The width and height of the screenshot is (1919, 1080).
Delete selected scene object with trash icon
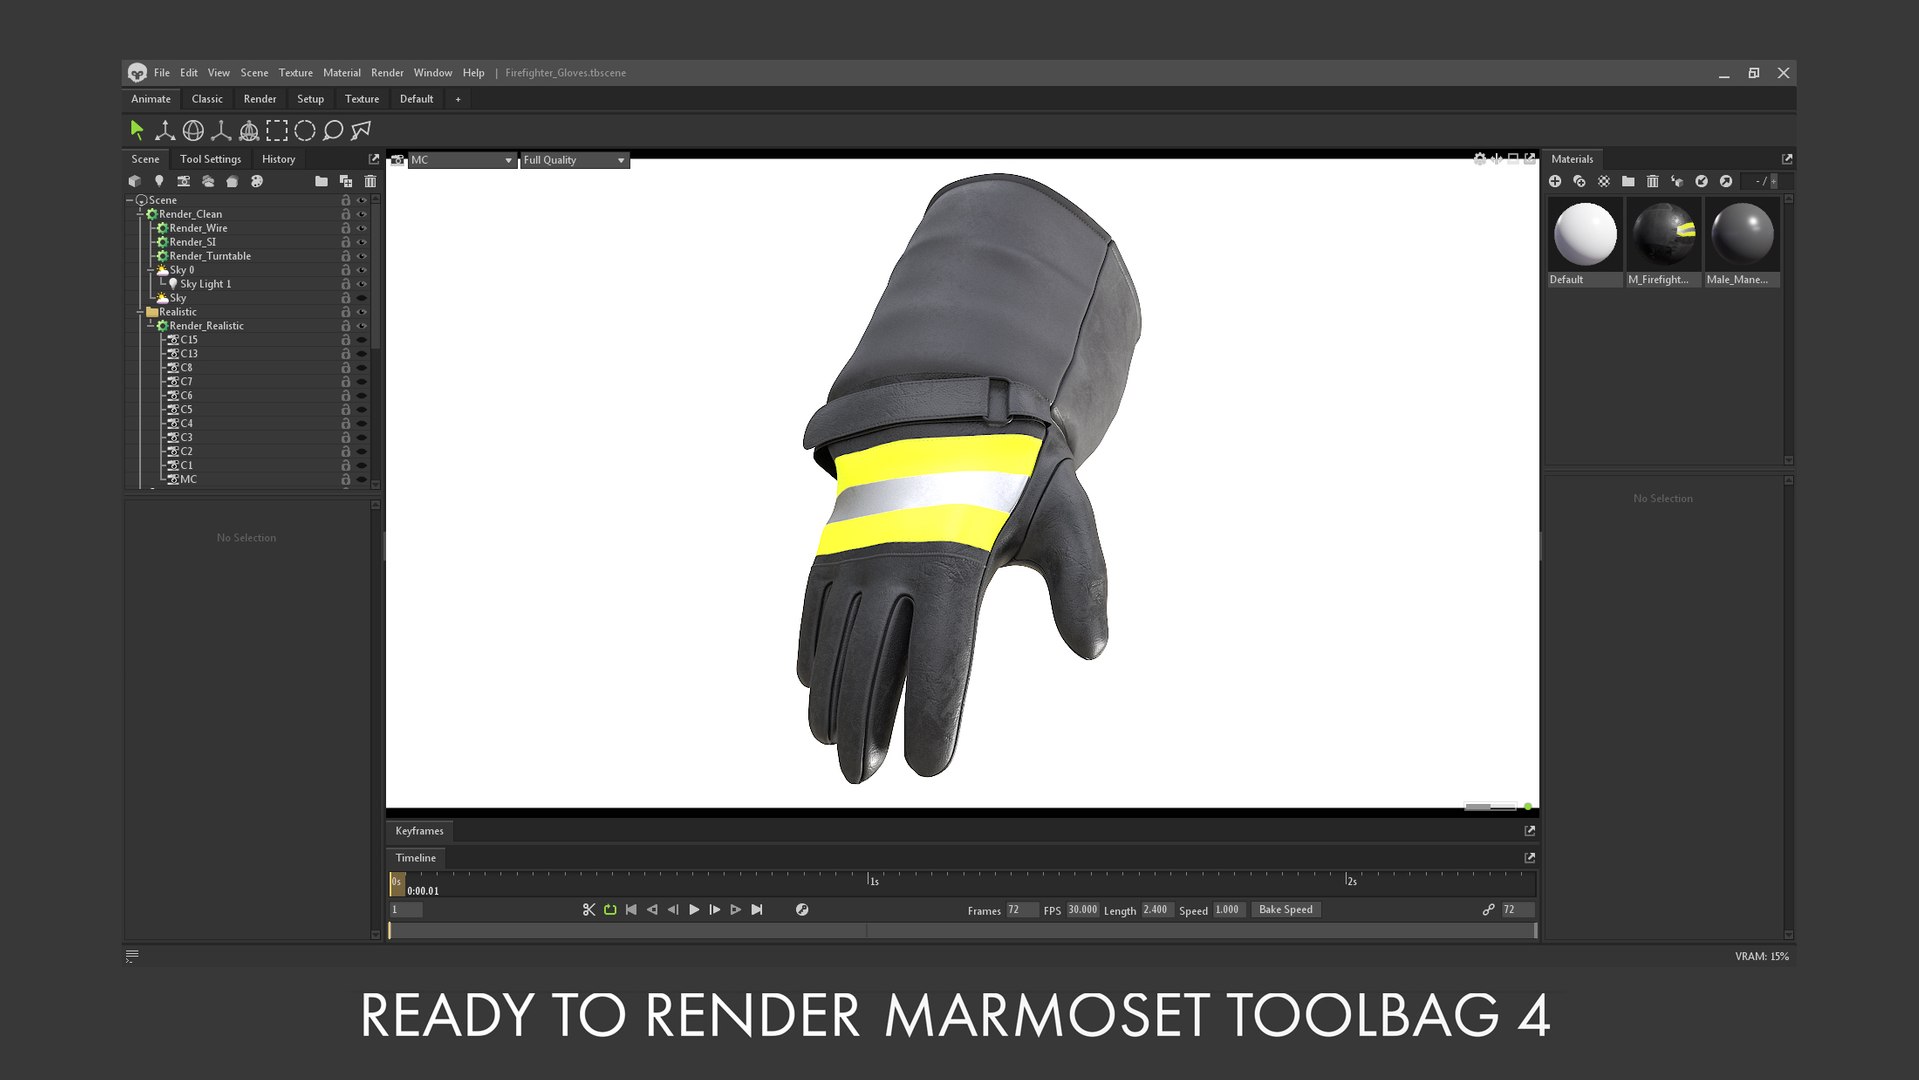point(370,181)
